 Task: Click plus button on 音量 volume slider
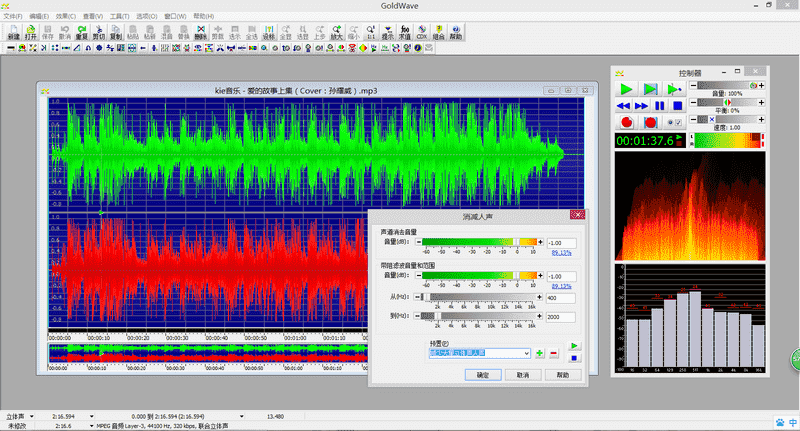pyautogui.click(x=761, y=86)
